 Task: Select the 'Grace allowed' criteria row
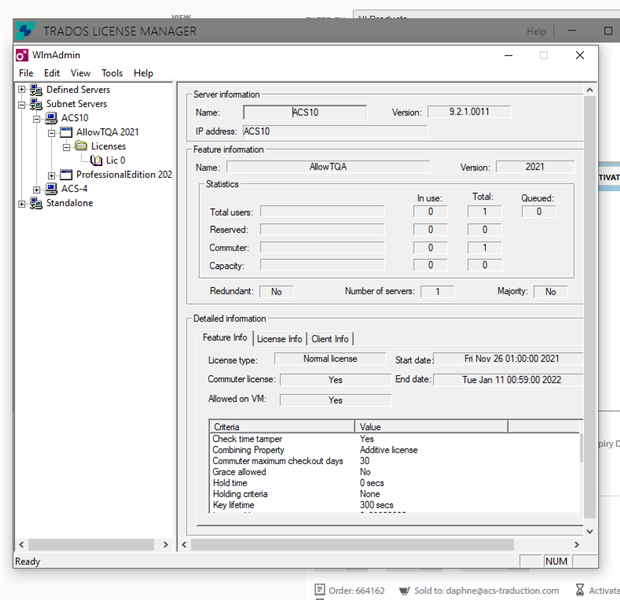(x=395, y=472)
